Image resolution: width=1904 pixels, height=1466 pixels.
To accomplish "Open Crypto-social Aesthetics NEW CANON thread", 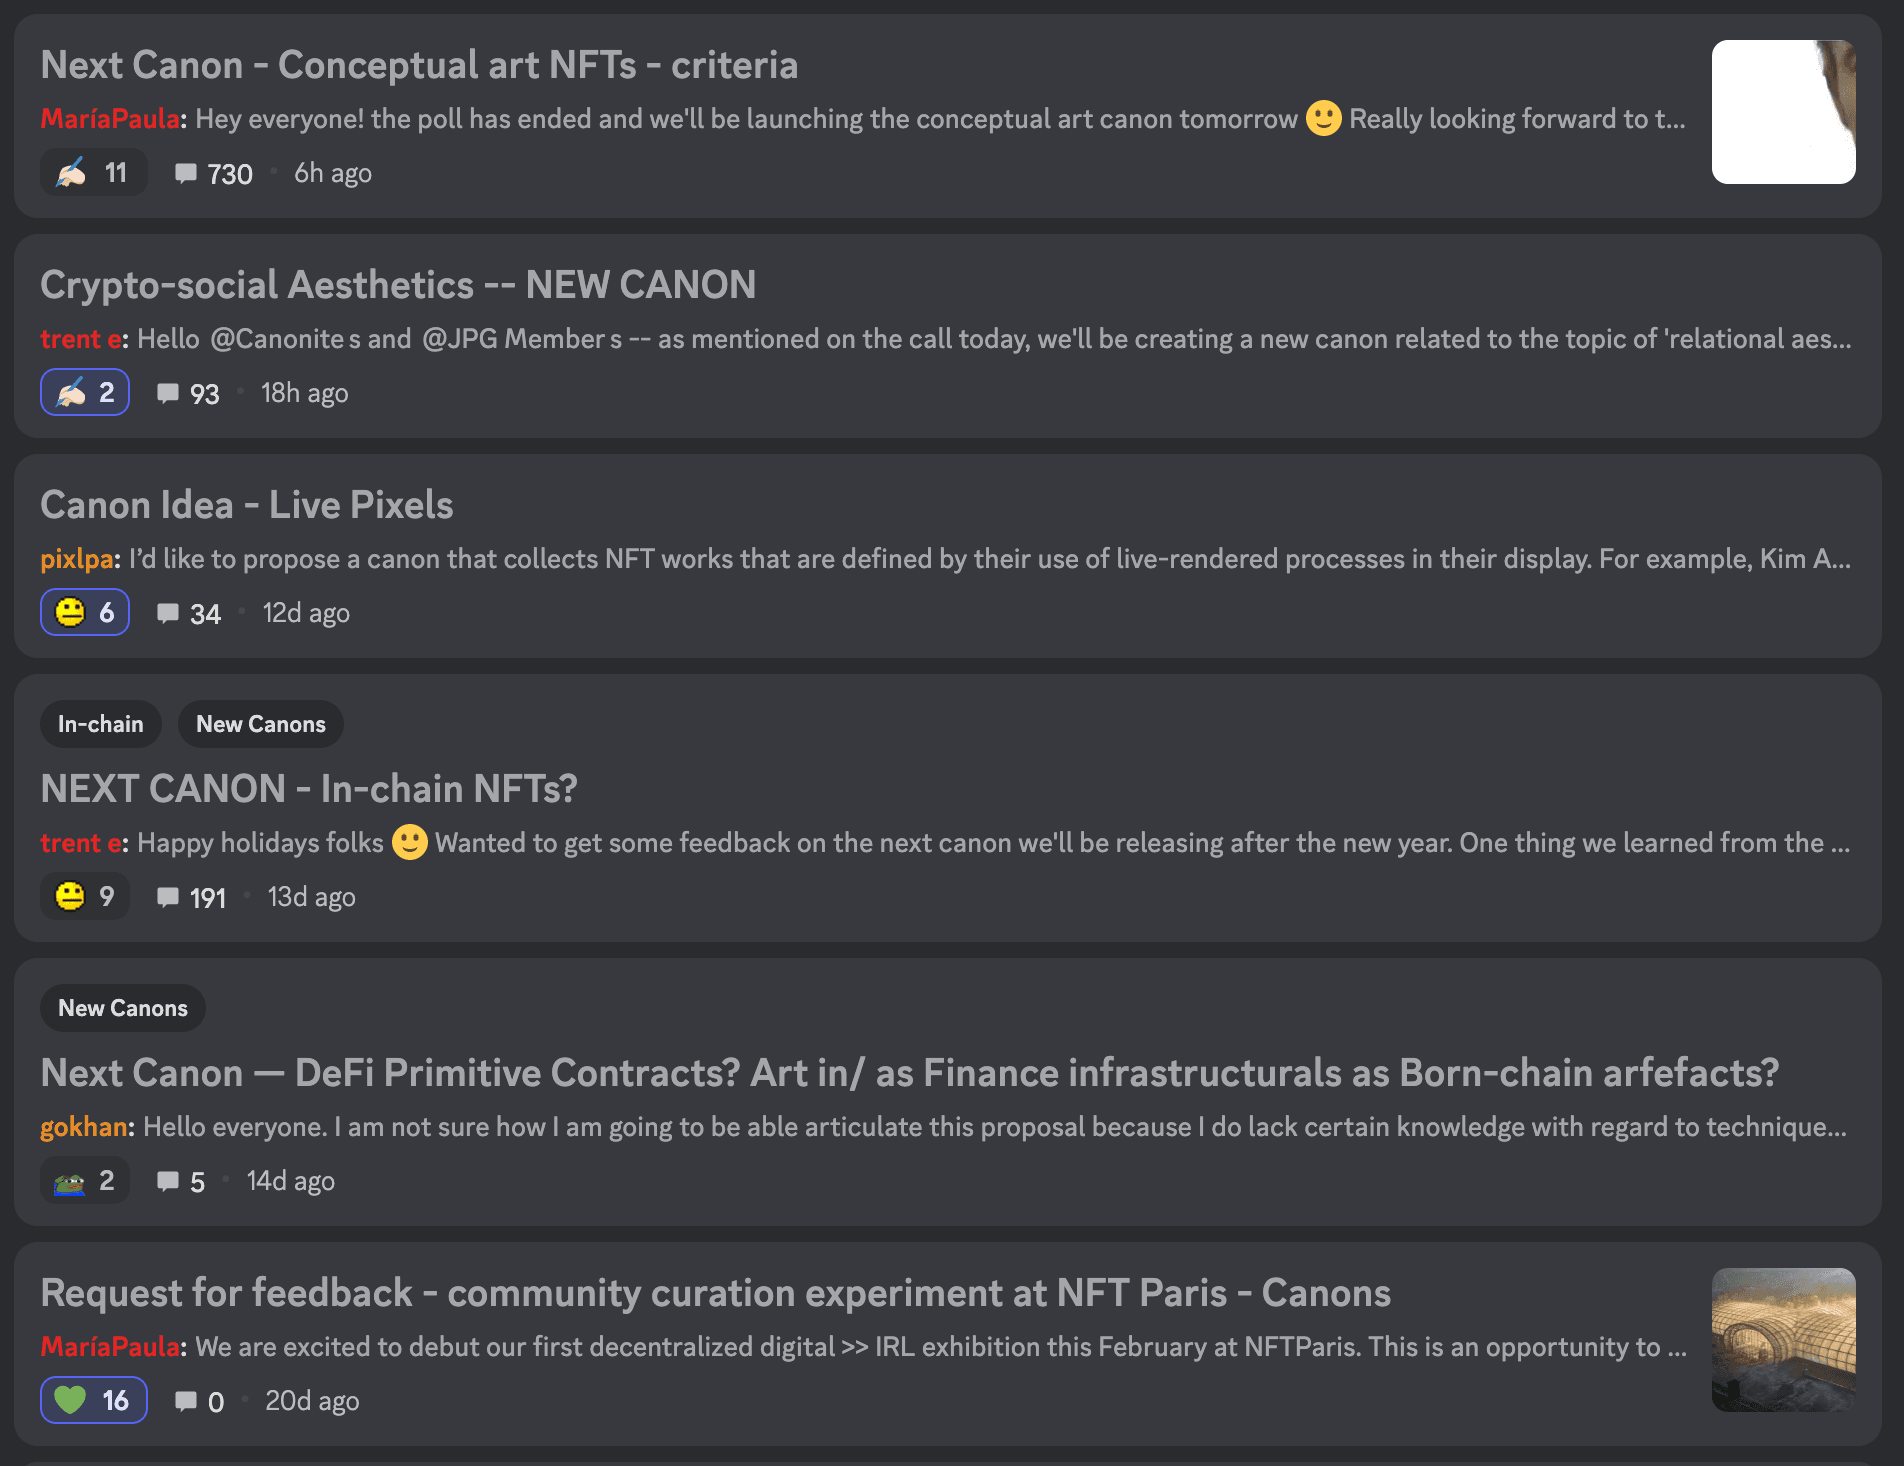I will (398, 285).
